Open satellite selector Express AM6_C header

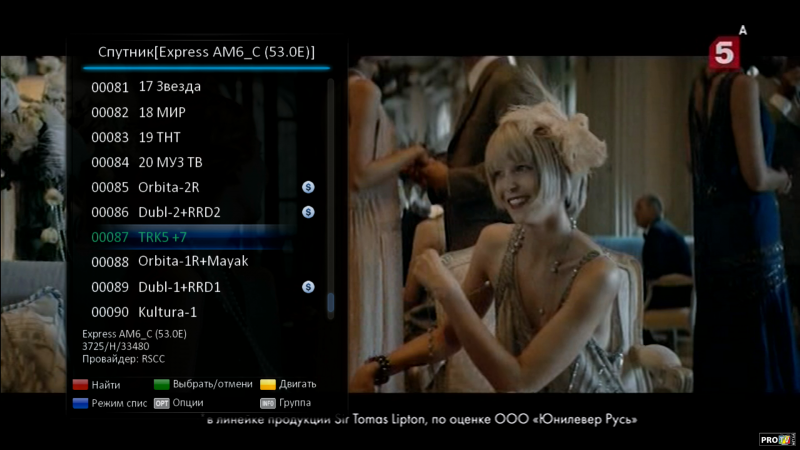point(206,52)
